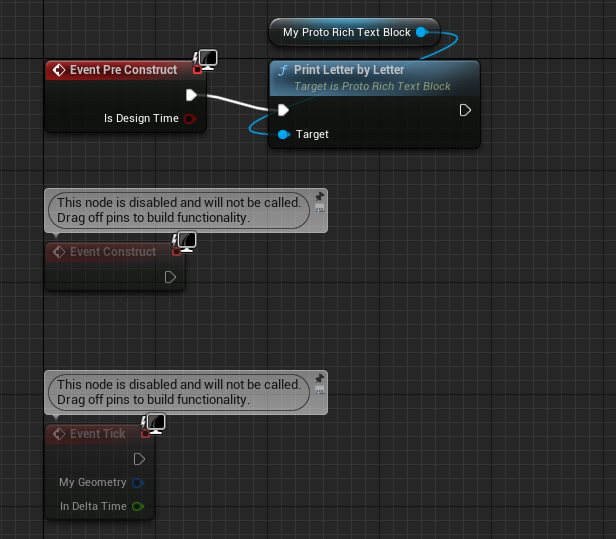Click the Print Letter by Letter exec output pin

465,110
